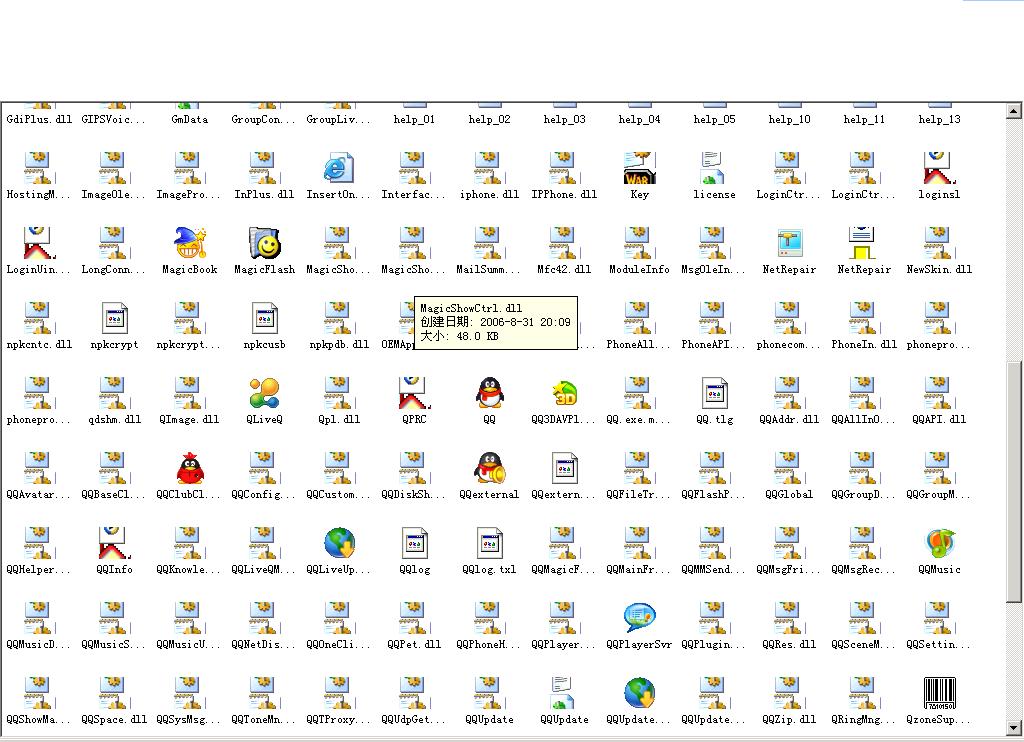Open the QQ.tlg file icon
Screen dimensions: 1024x742
tap(714, 393)
